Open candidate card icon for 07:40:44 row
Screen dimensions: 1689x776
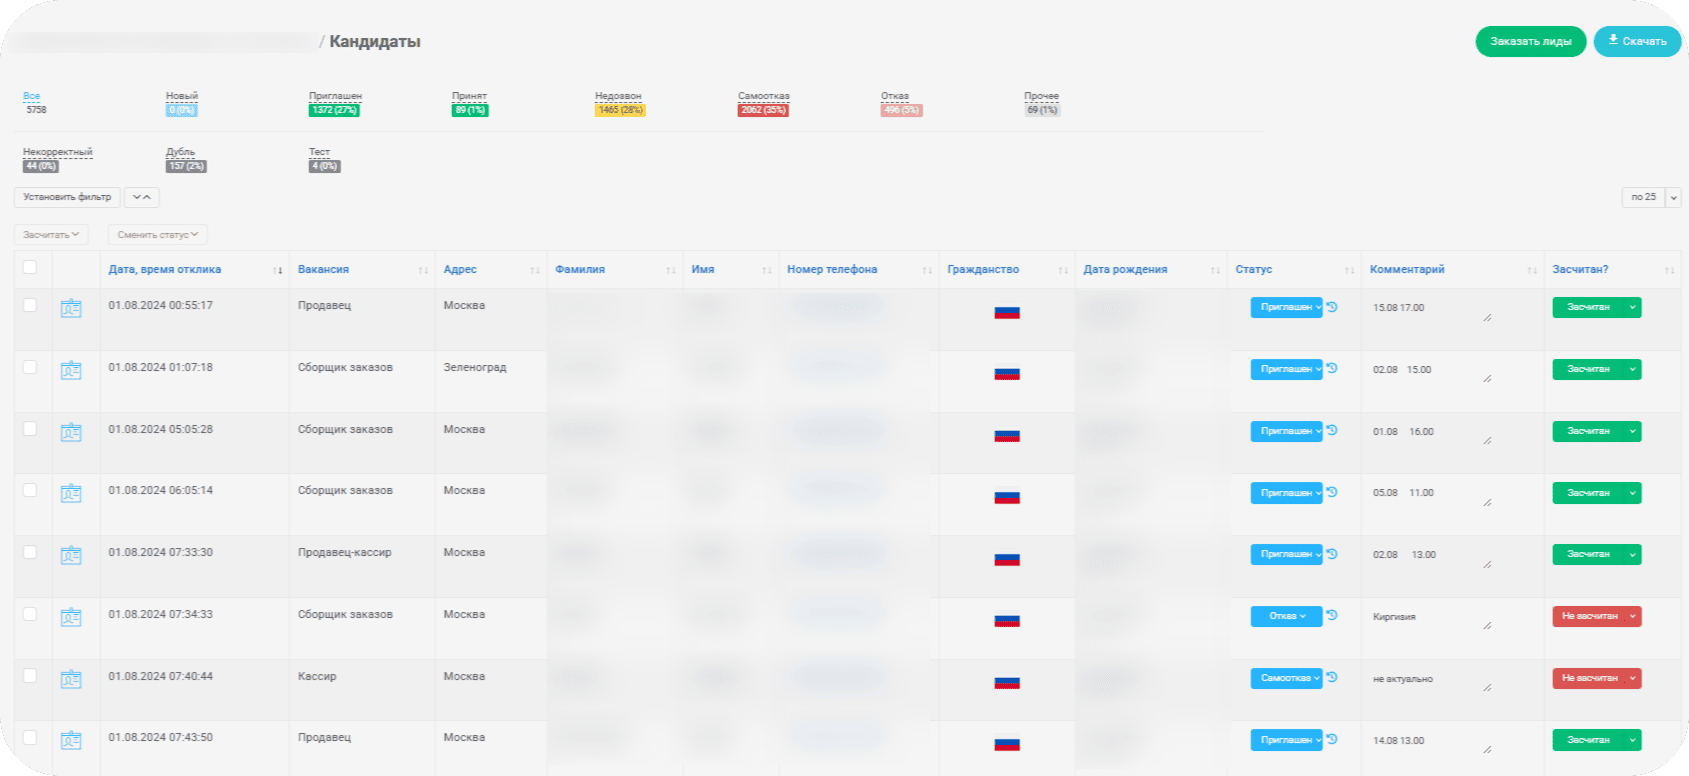pos(71,680)
